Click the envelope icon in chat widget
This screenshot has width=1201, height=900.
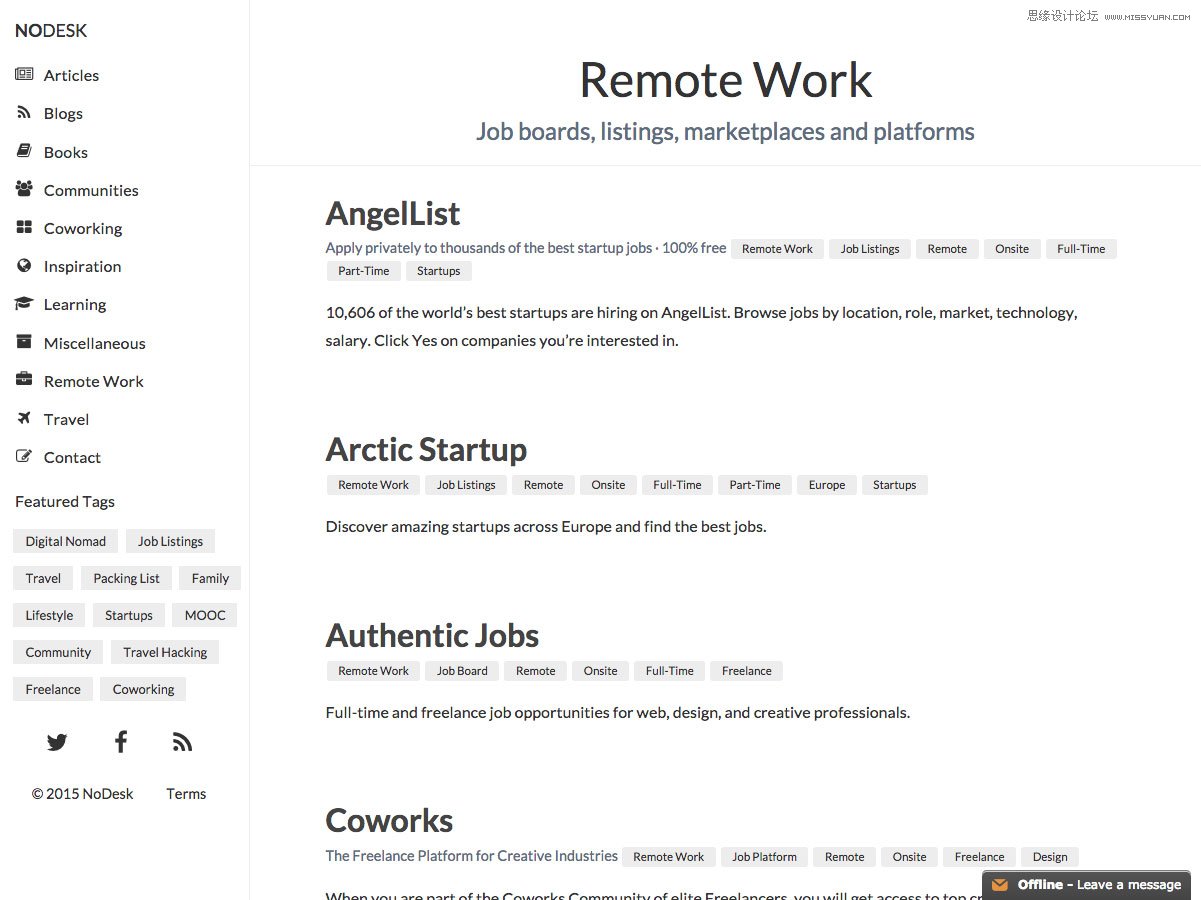[x=1000, y=885]
